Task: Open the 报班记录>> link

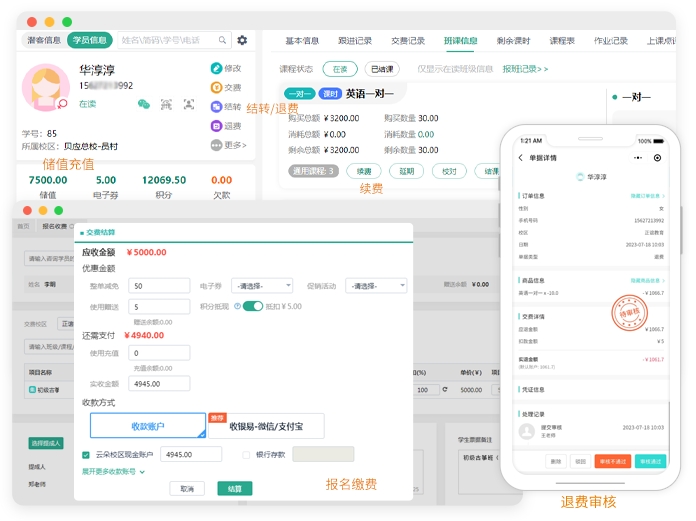Action: pyautogui.click(x=525, y=69)
